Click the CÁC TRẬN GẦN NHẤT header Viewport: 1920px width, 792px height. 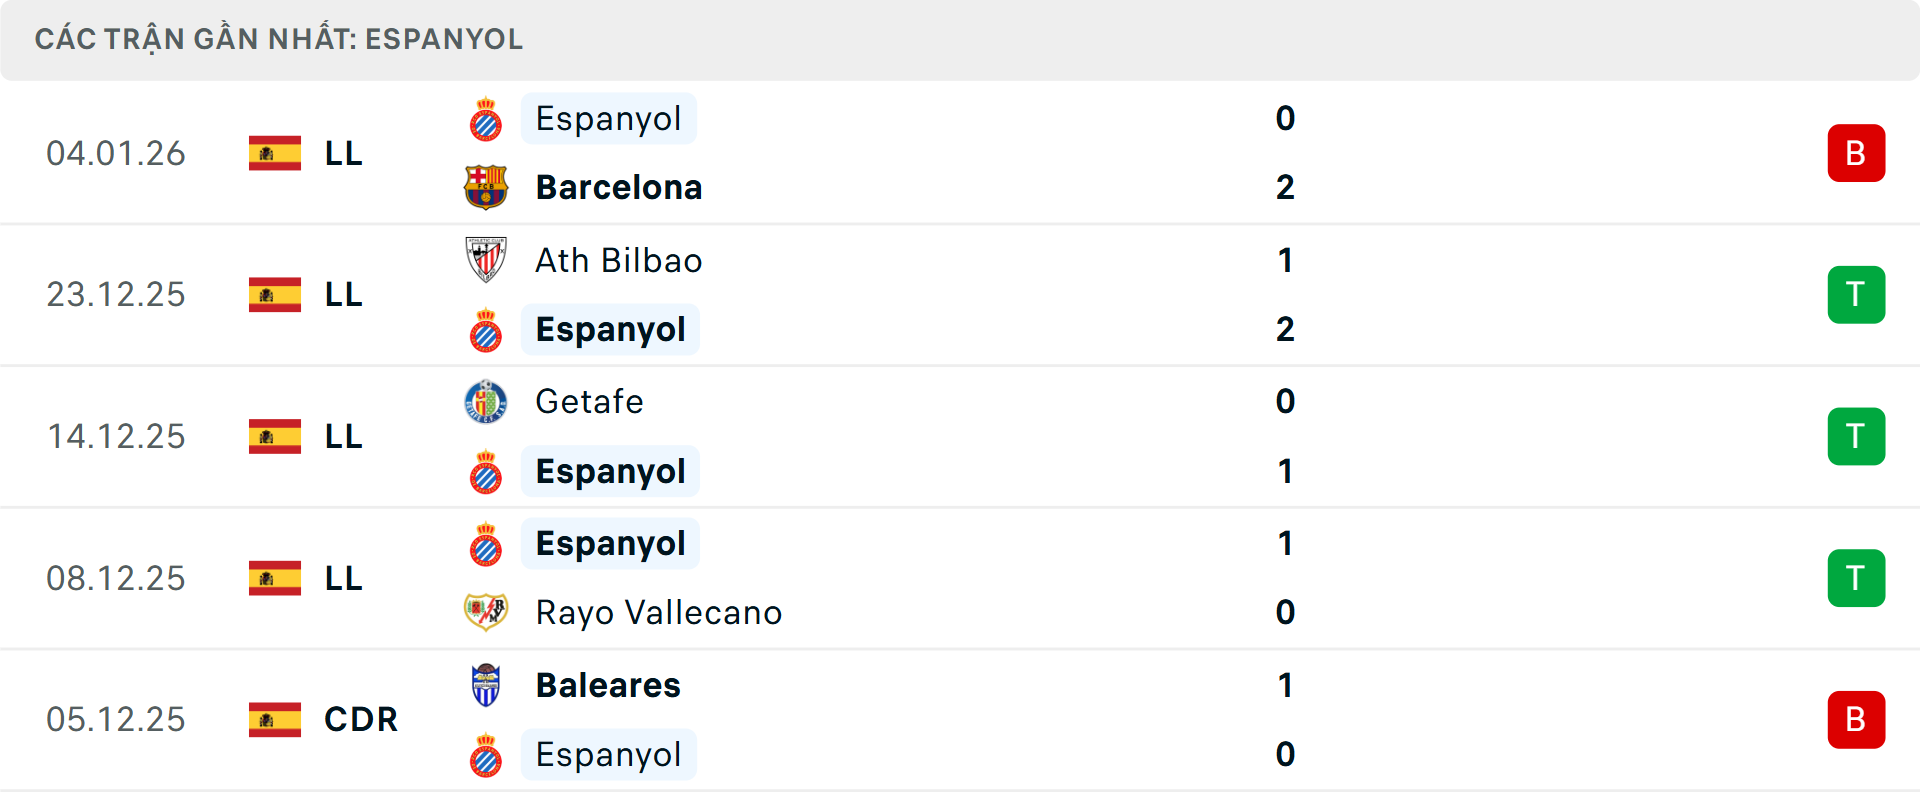278,39
